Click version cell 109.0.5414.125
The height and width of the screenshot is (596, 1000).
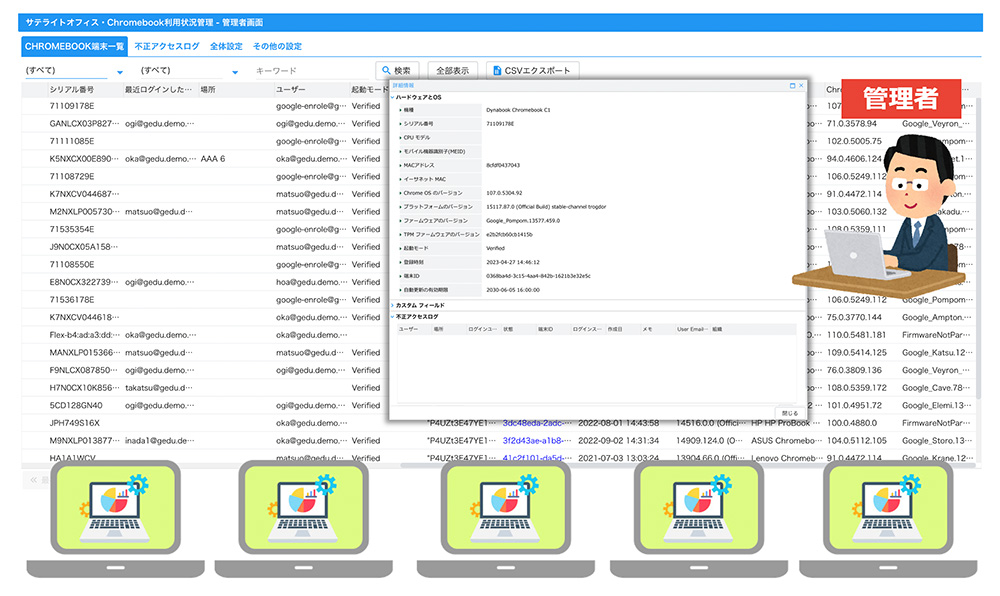pos(857,353)
